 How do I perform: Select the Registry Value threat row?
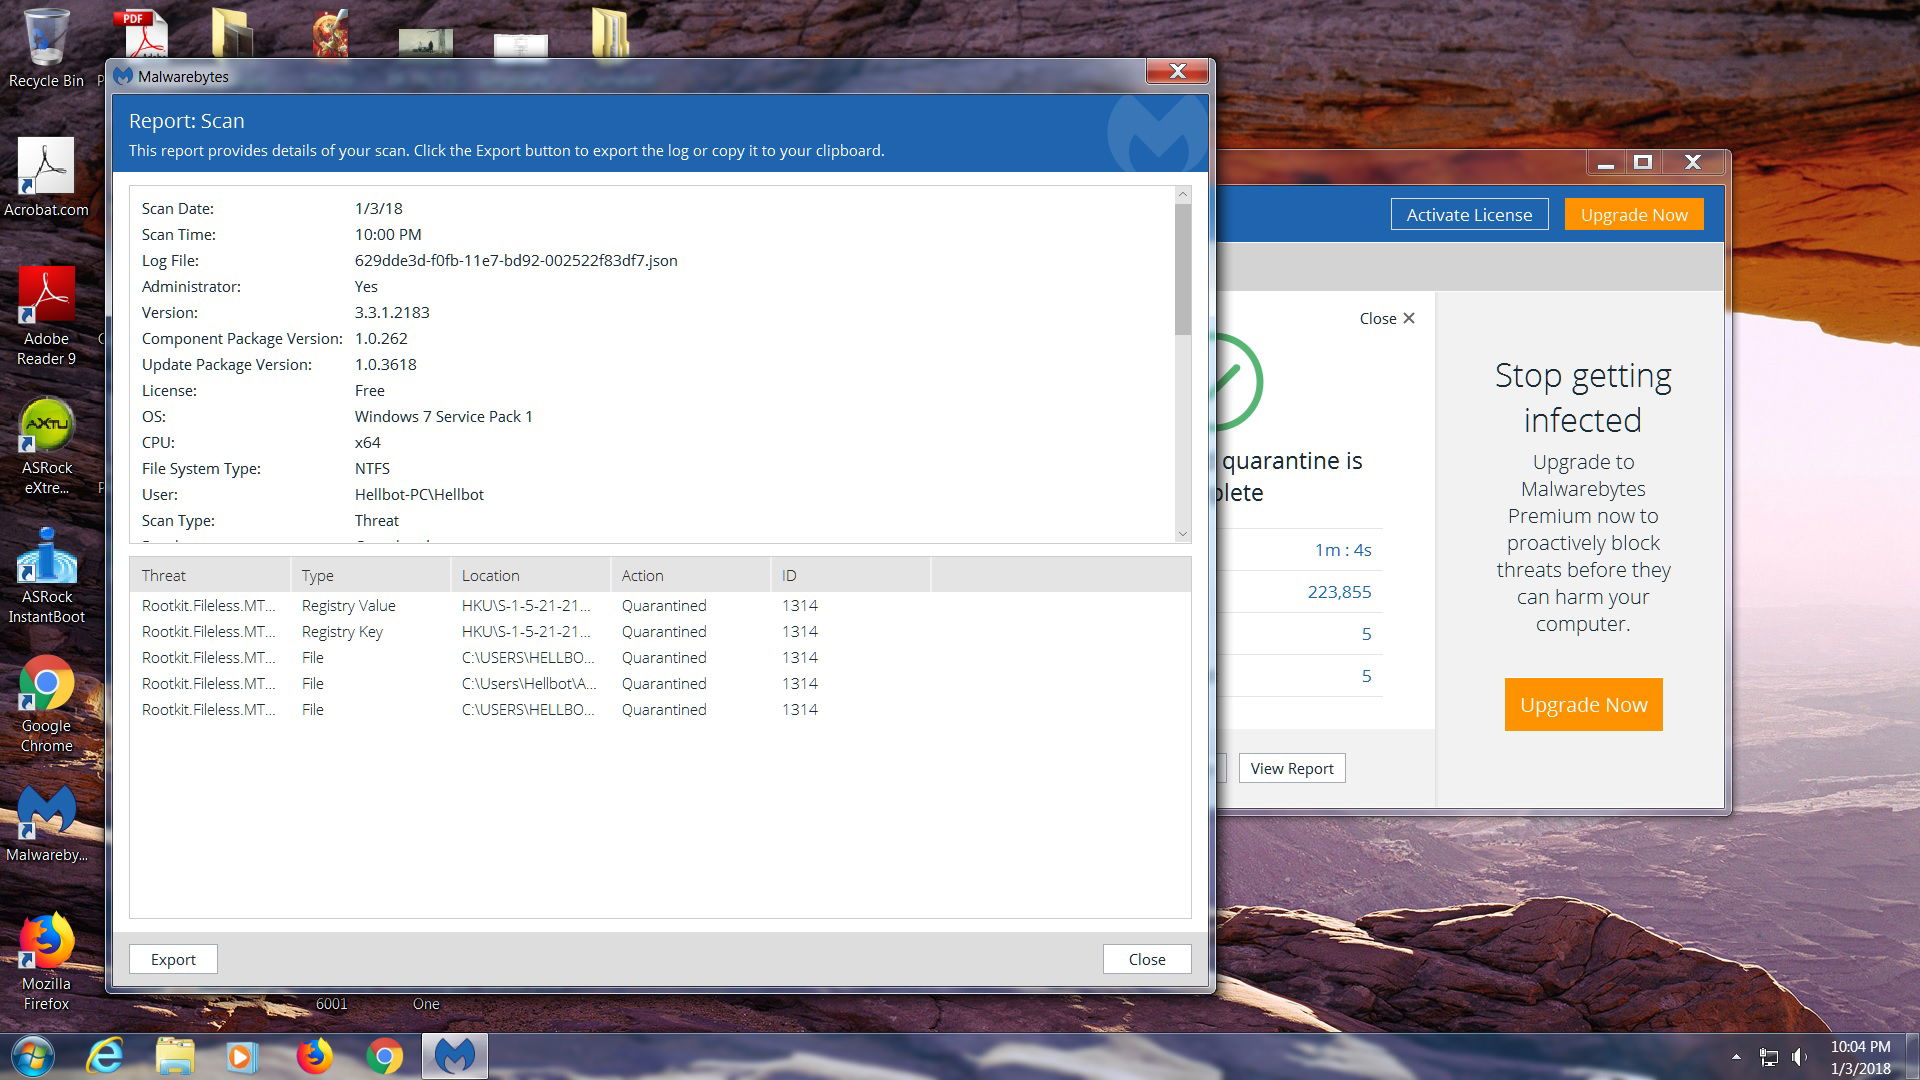660,605
